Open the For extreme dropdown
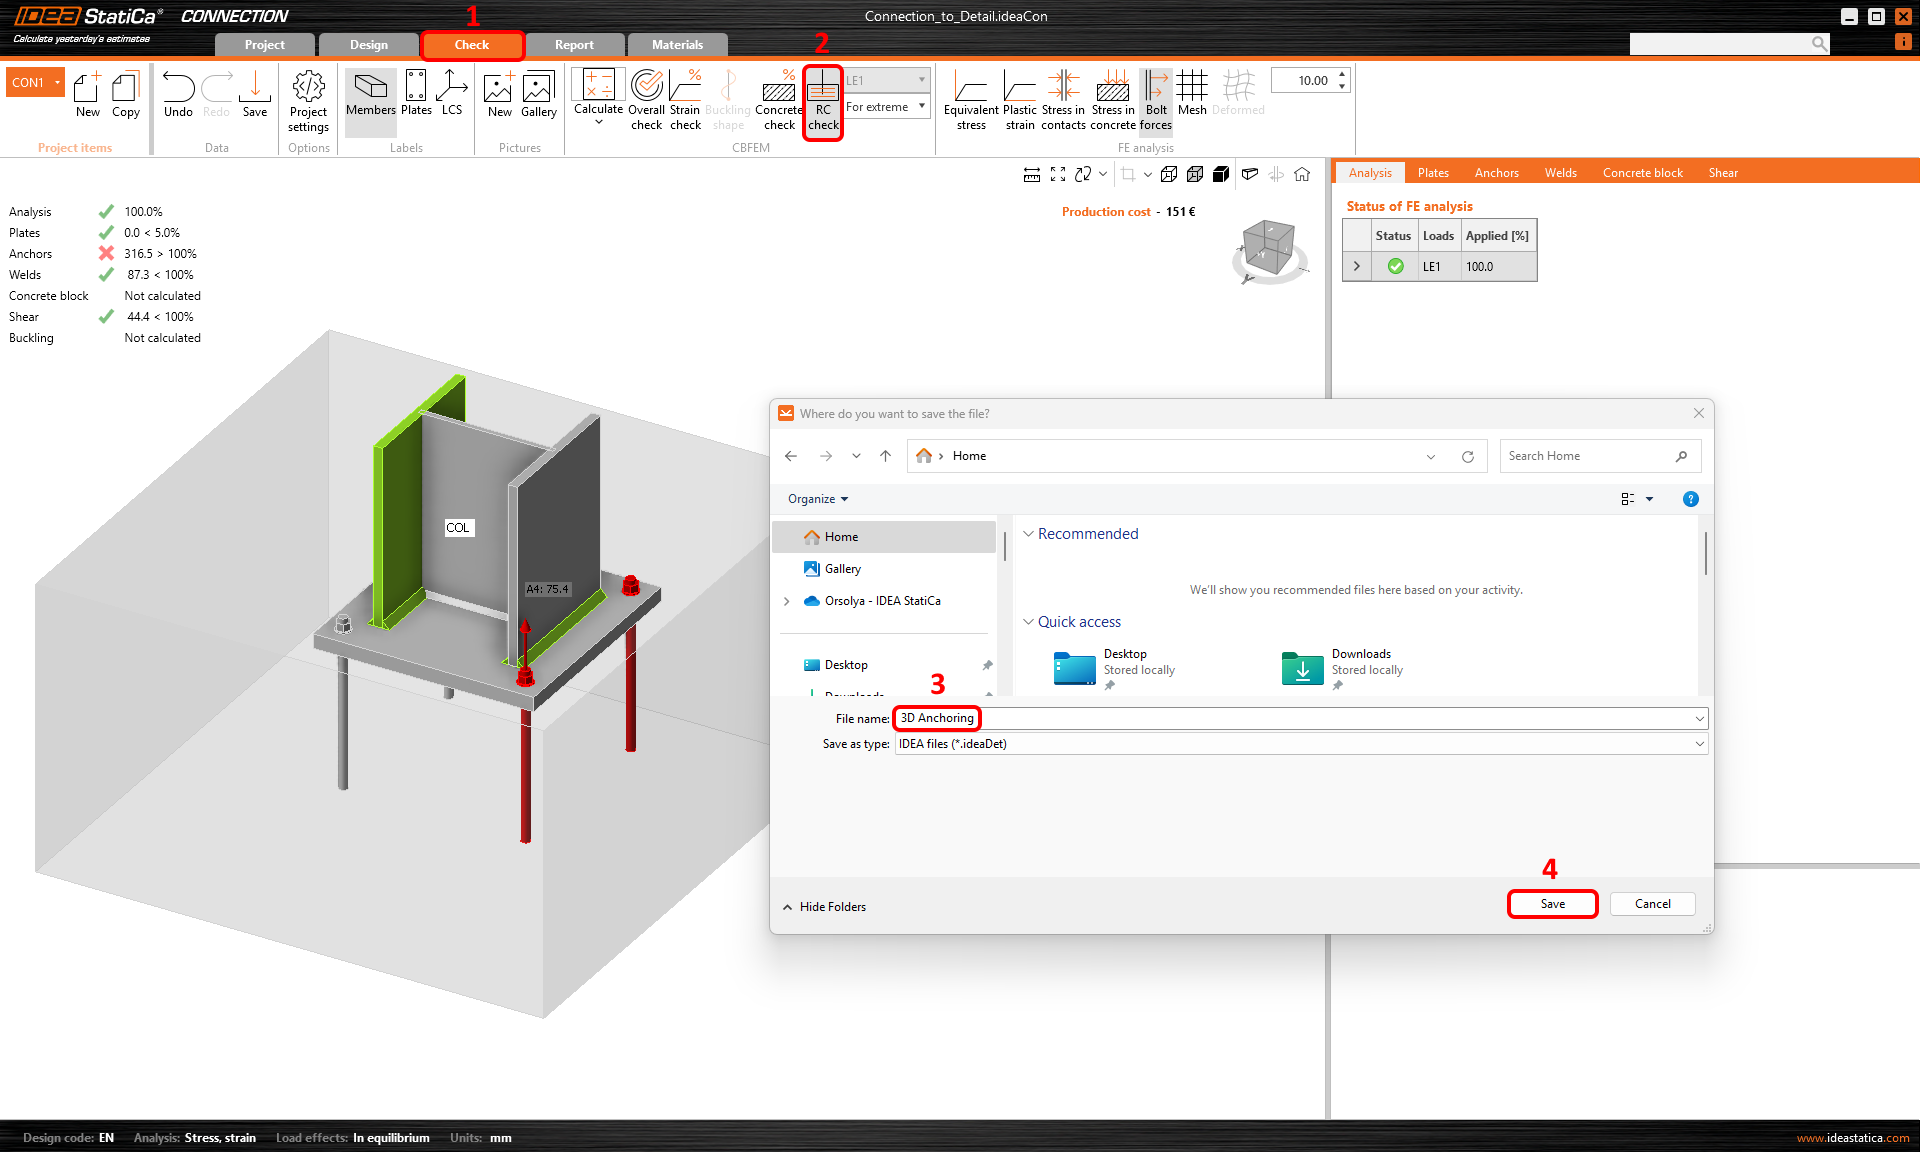The width and height of the screenshot is (1920, 1152). 886,107
